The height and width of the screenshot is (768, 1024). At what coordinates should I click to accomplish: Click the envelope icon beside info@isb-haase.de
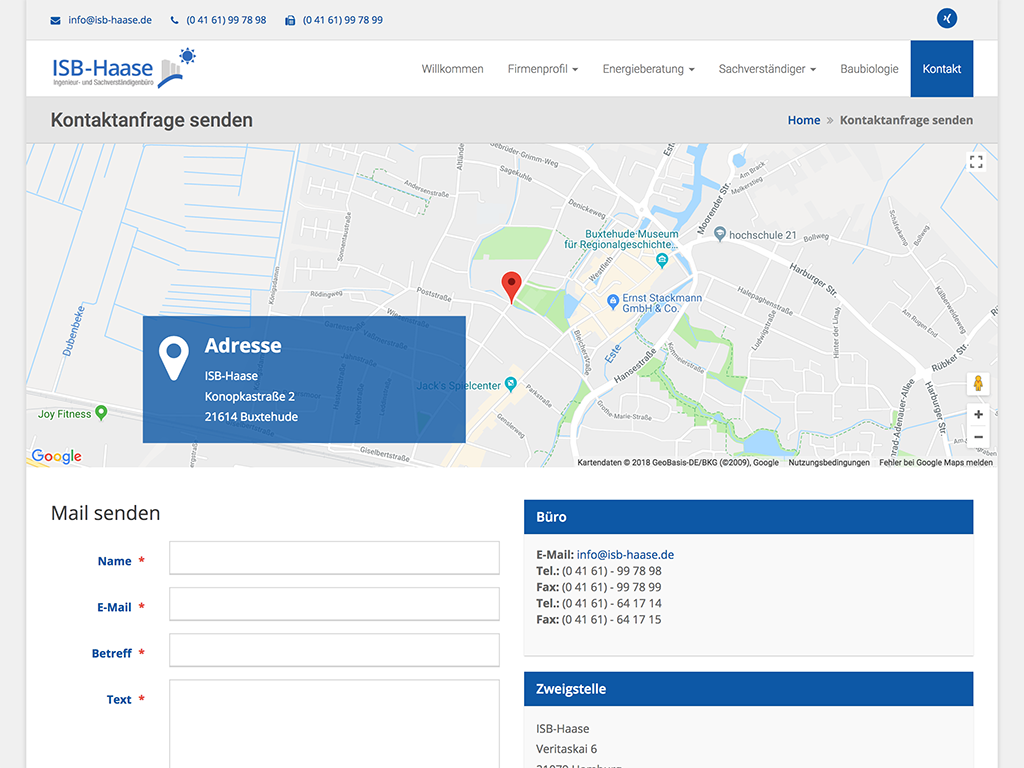click(x=56, y=20)
